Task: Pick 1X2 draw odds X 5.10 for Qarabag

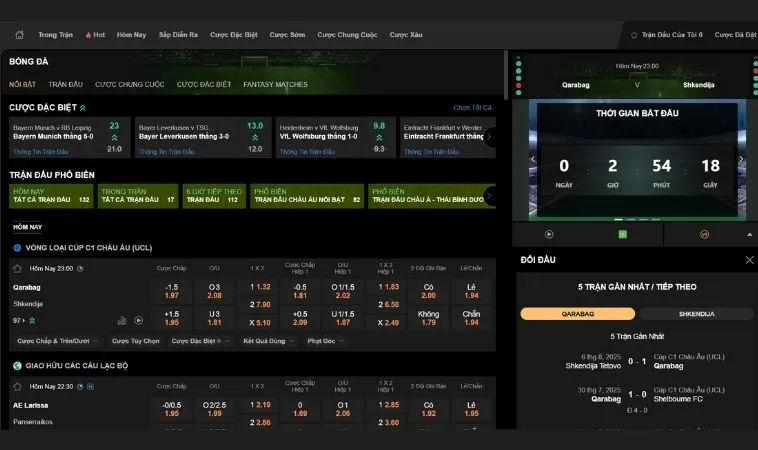Action: coord(260,323)
